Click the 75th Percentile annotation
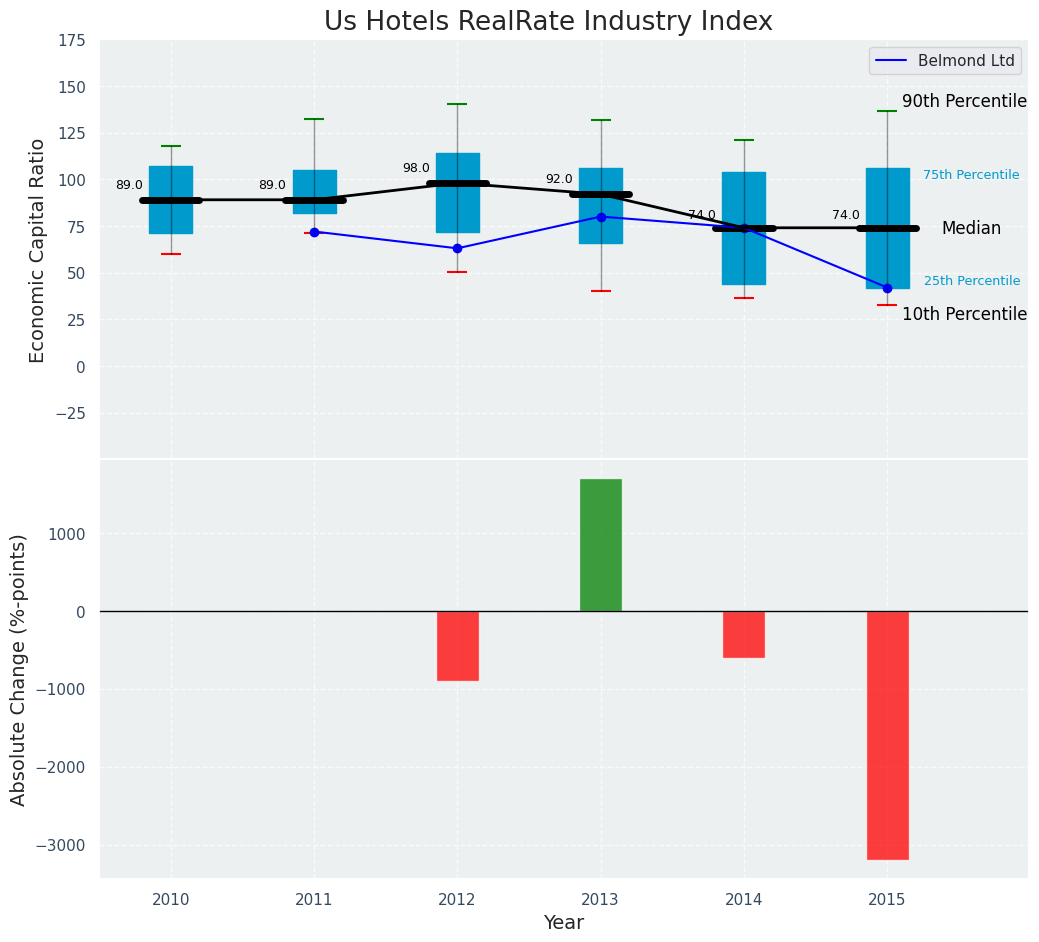Viewport: 1039px width, 942px height. 971,175
